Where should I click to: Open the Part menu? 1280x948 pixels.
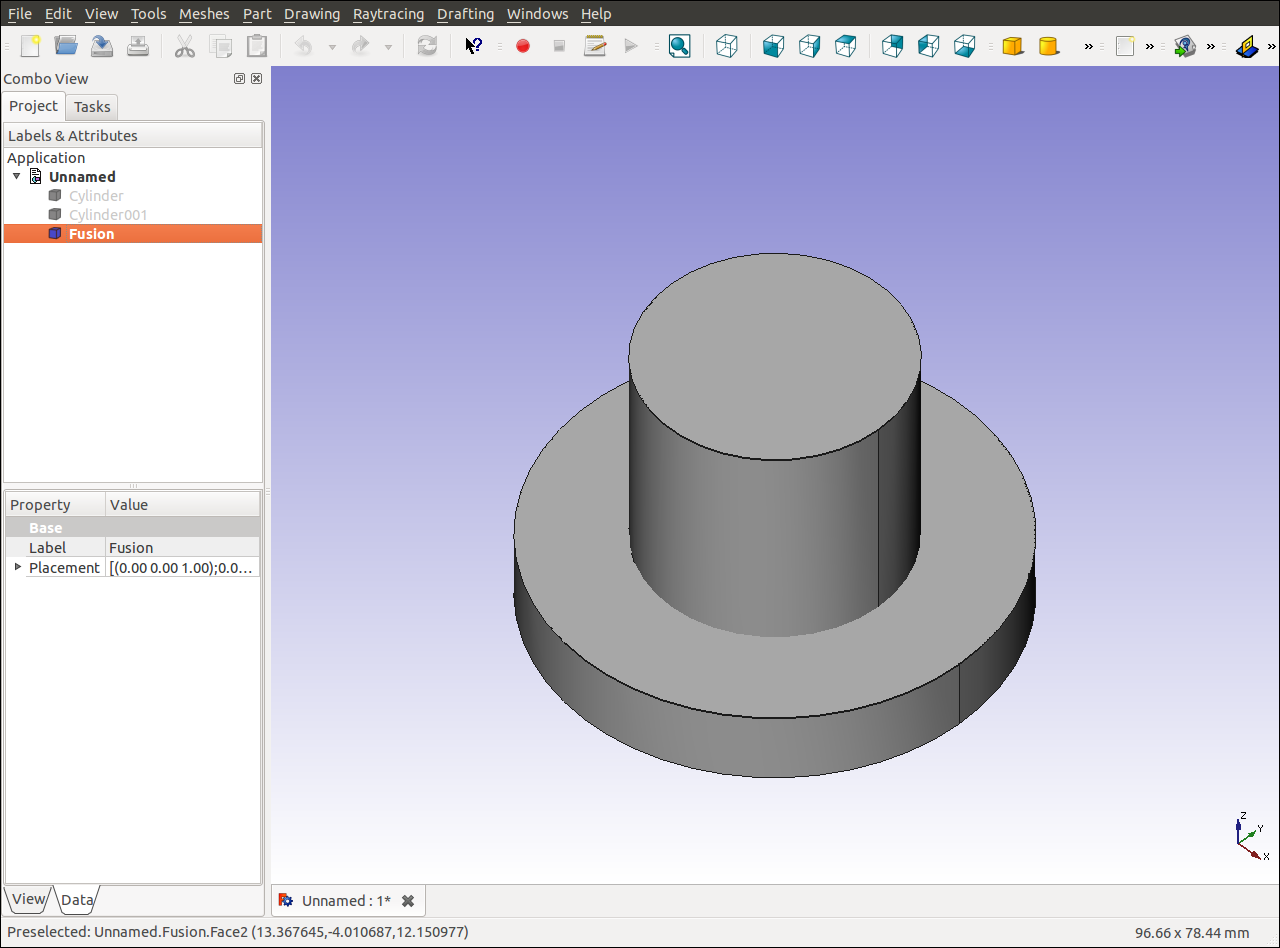257,14
